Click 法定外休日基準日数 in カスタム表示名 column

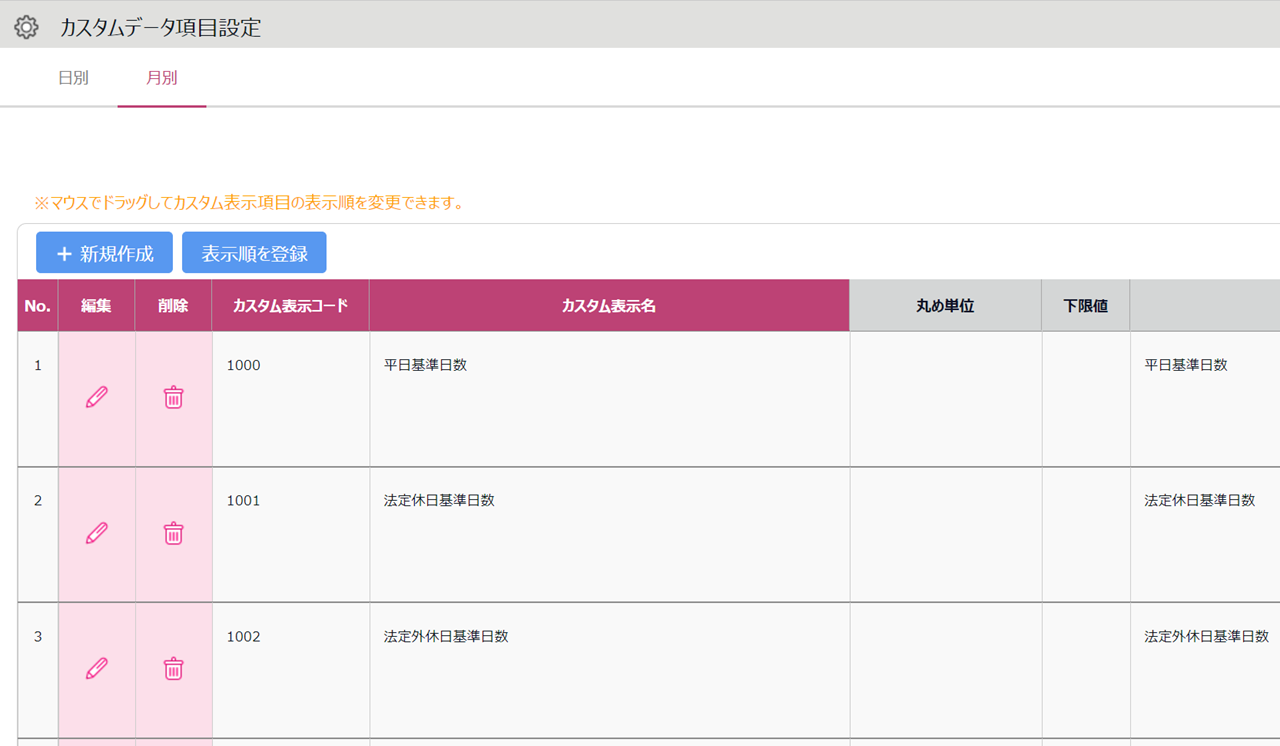[x=447, y=636]
